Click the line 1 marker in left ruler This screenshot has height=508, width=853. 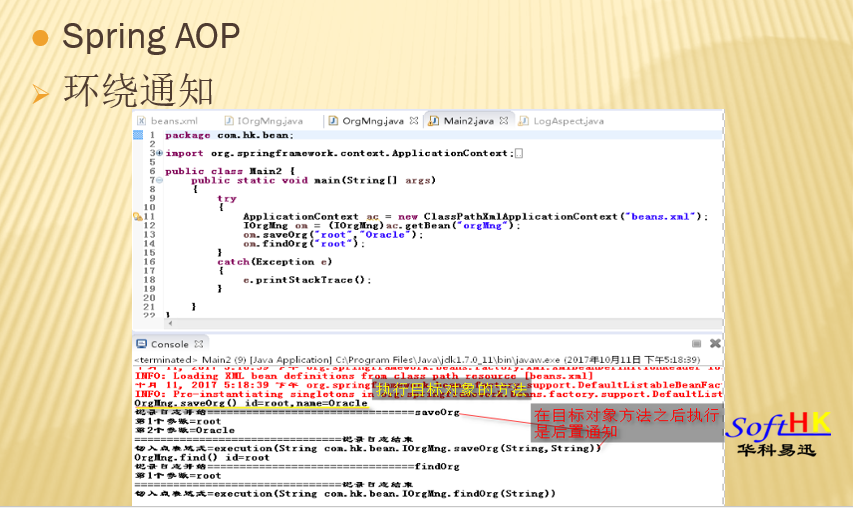pyautogui.click(x=138, y=135)
